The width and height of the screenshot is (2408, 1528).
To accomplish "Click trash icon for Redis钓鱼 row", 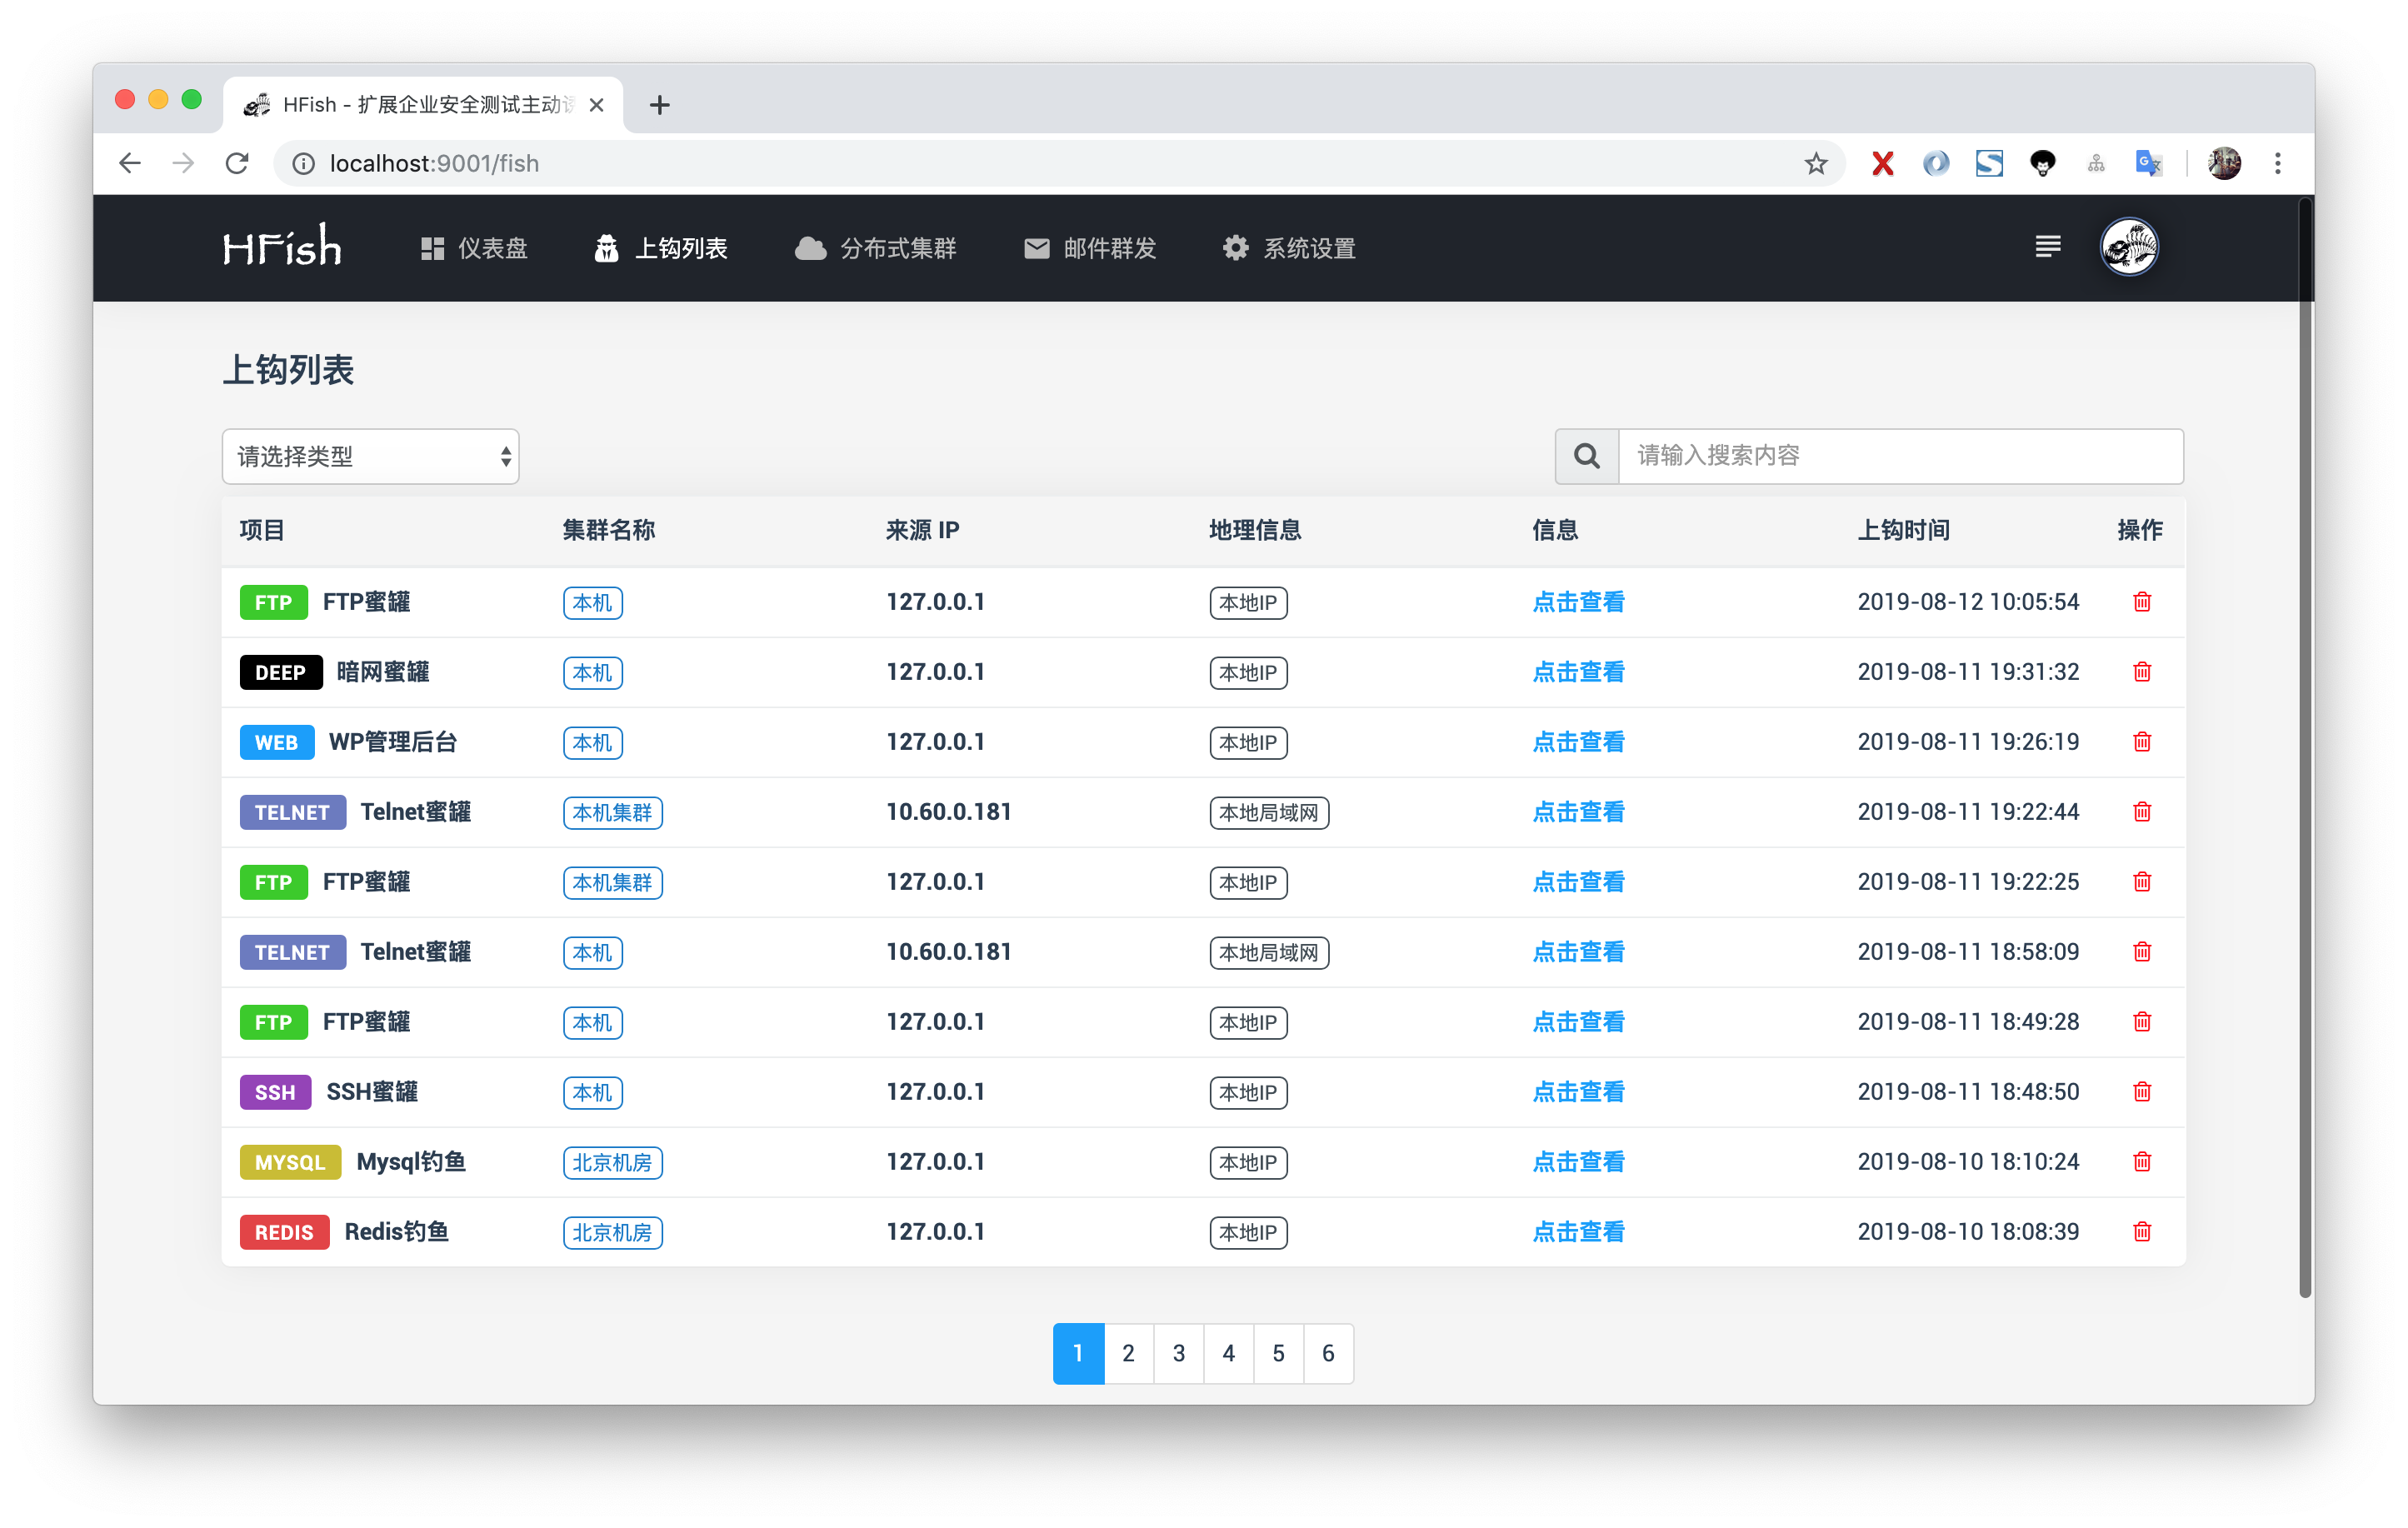I will [x=2141, y=1232].
